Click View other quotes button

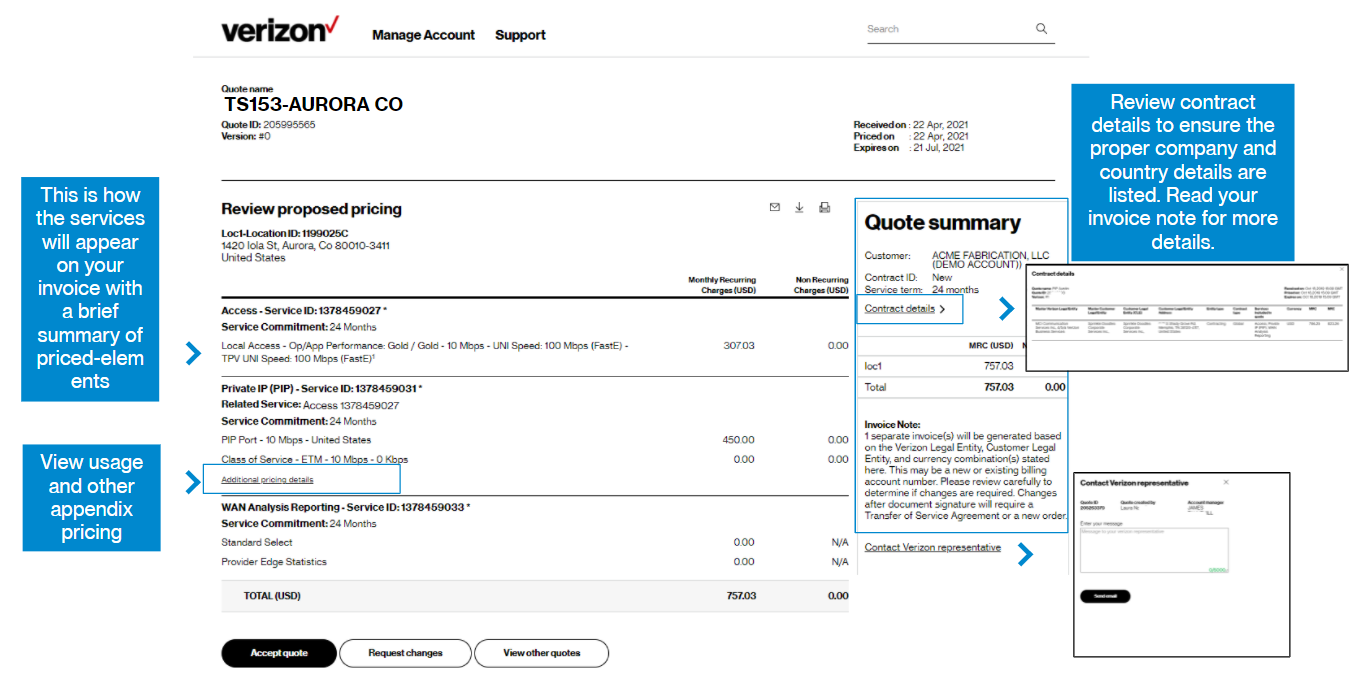pos(541,653)
